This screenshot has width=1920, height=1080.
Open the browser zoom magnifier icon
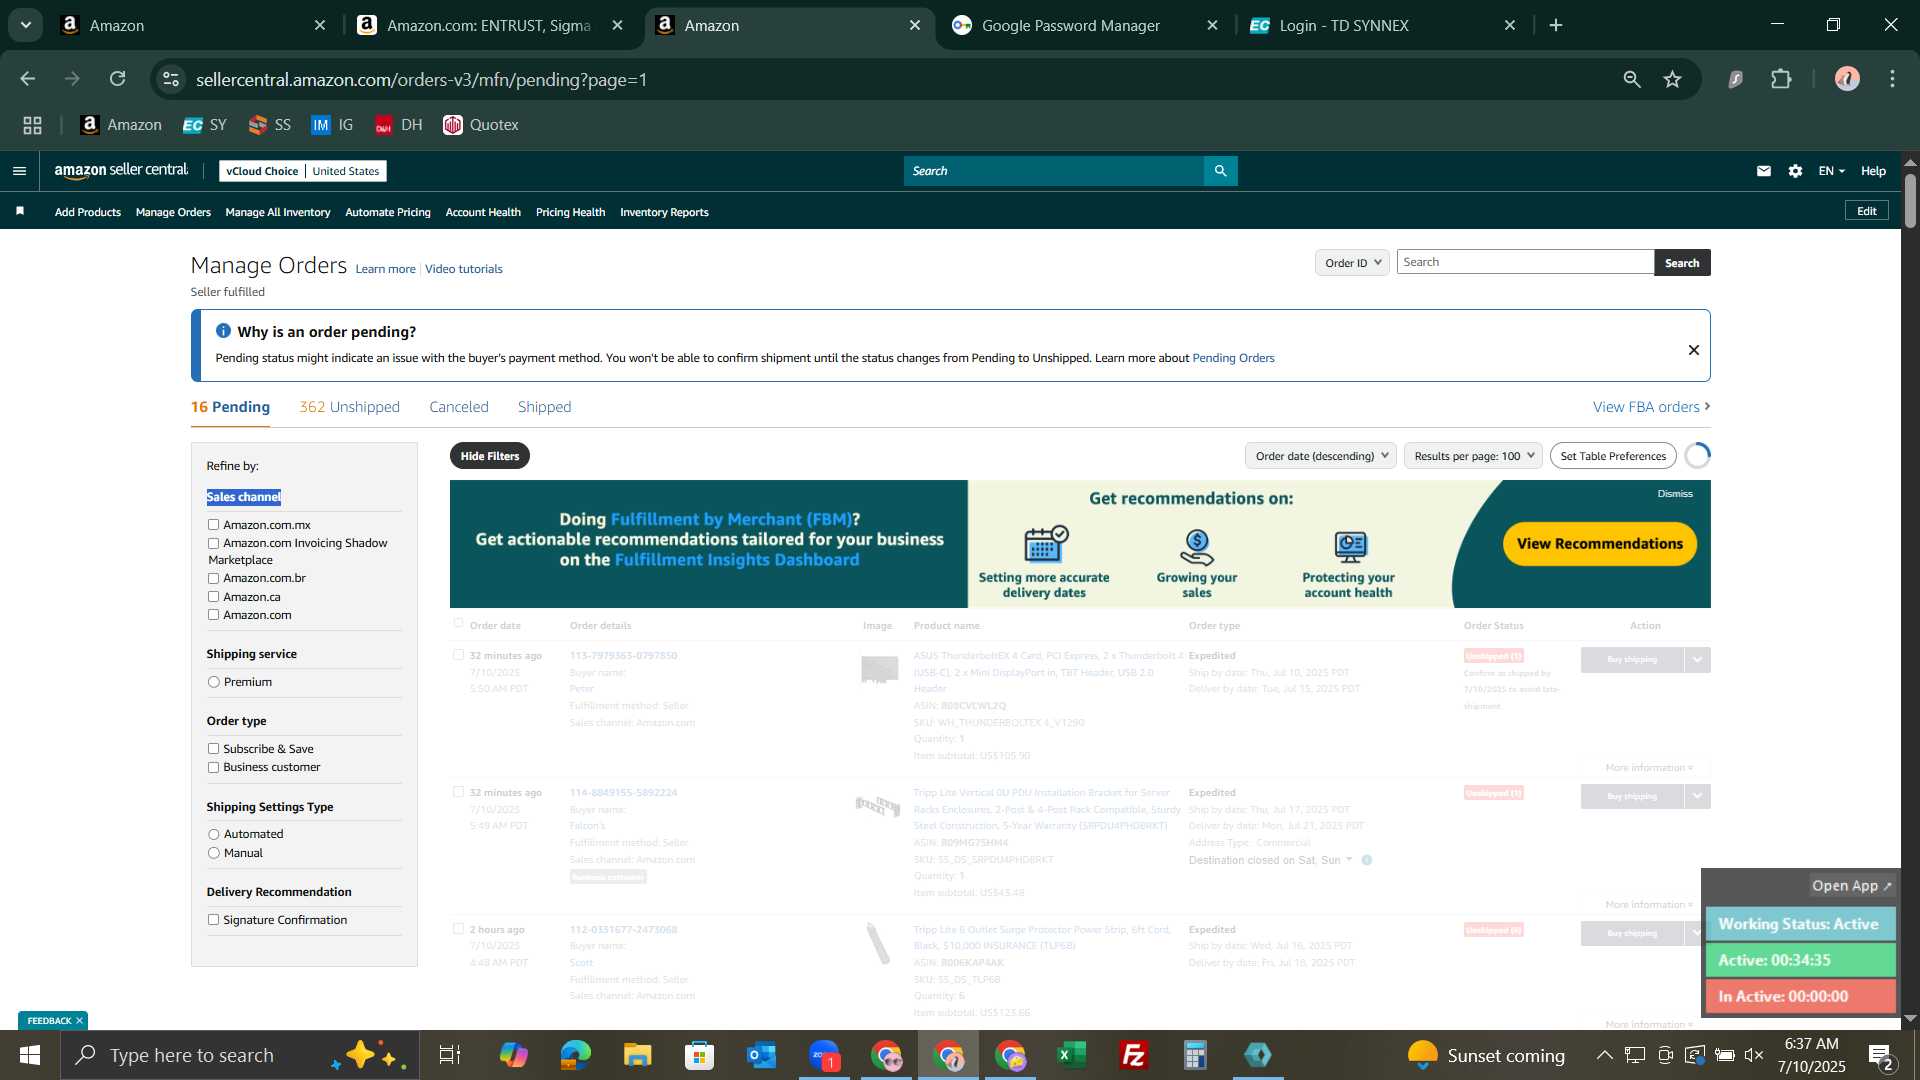1632,79
